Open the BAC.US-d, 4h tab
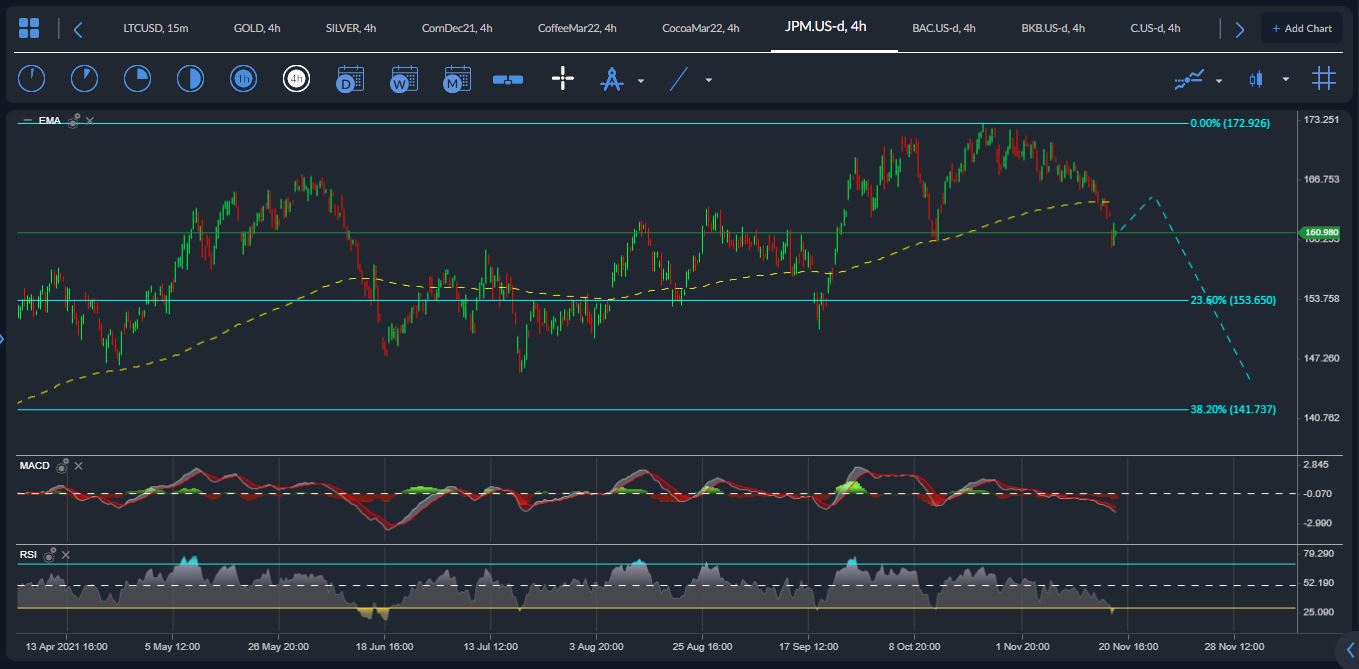 943,28
